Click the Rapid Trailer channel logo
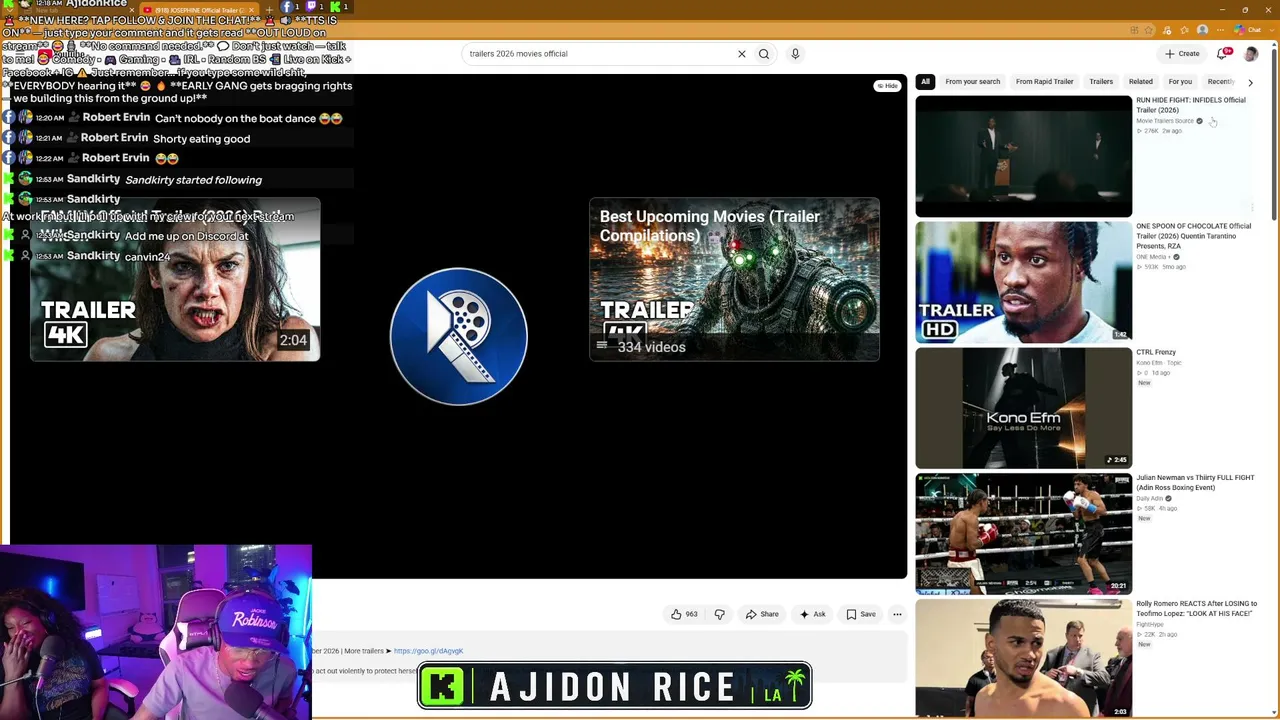Viewport: 1280px width, 720px height. click(x=459, y=336)
